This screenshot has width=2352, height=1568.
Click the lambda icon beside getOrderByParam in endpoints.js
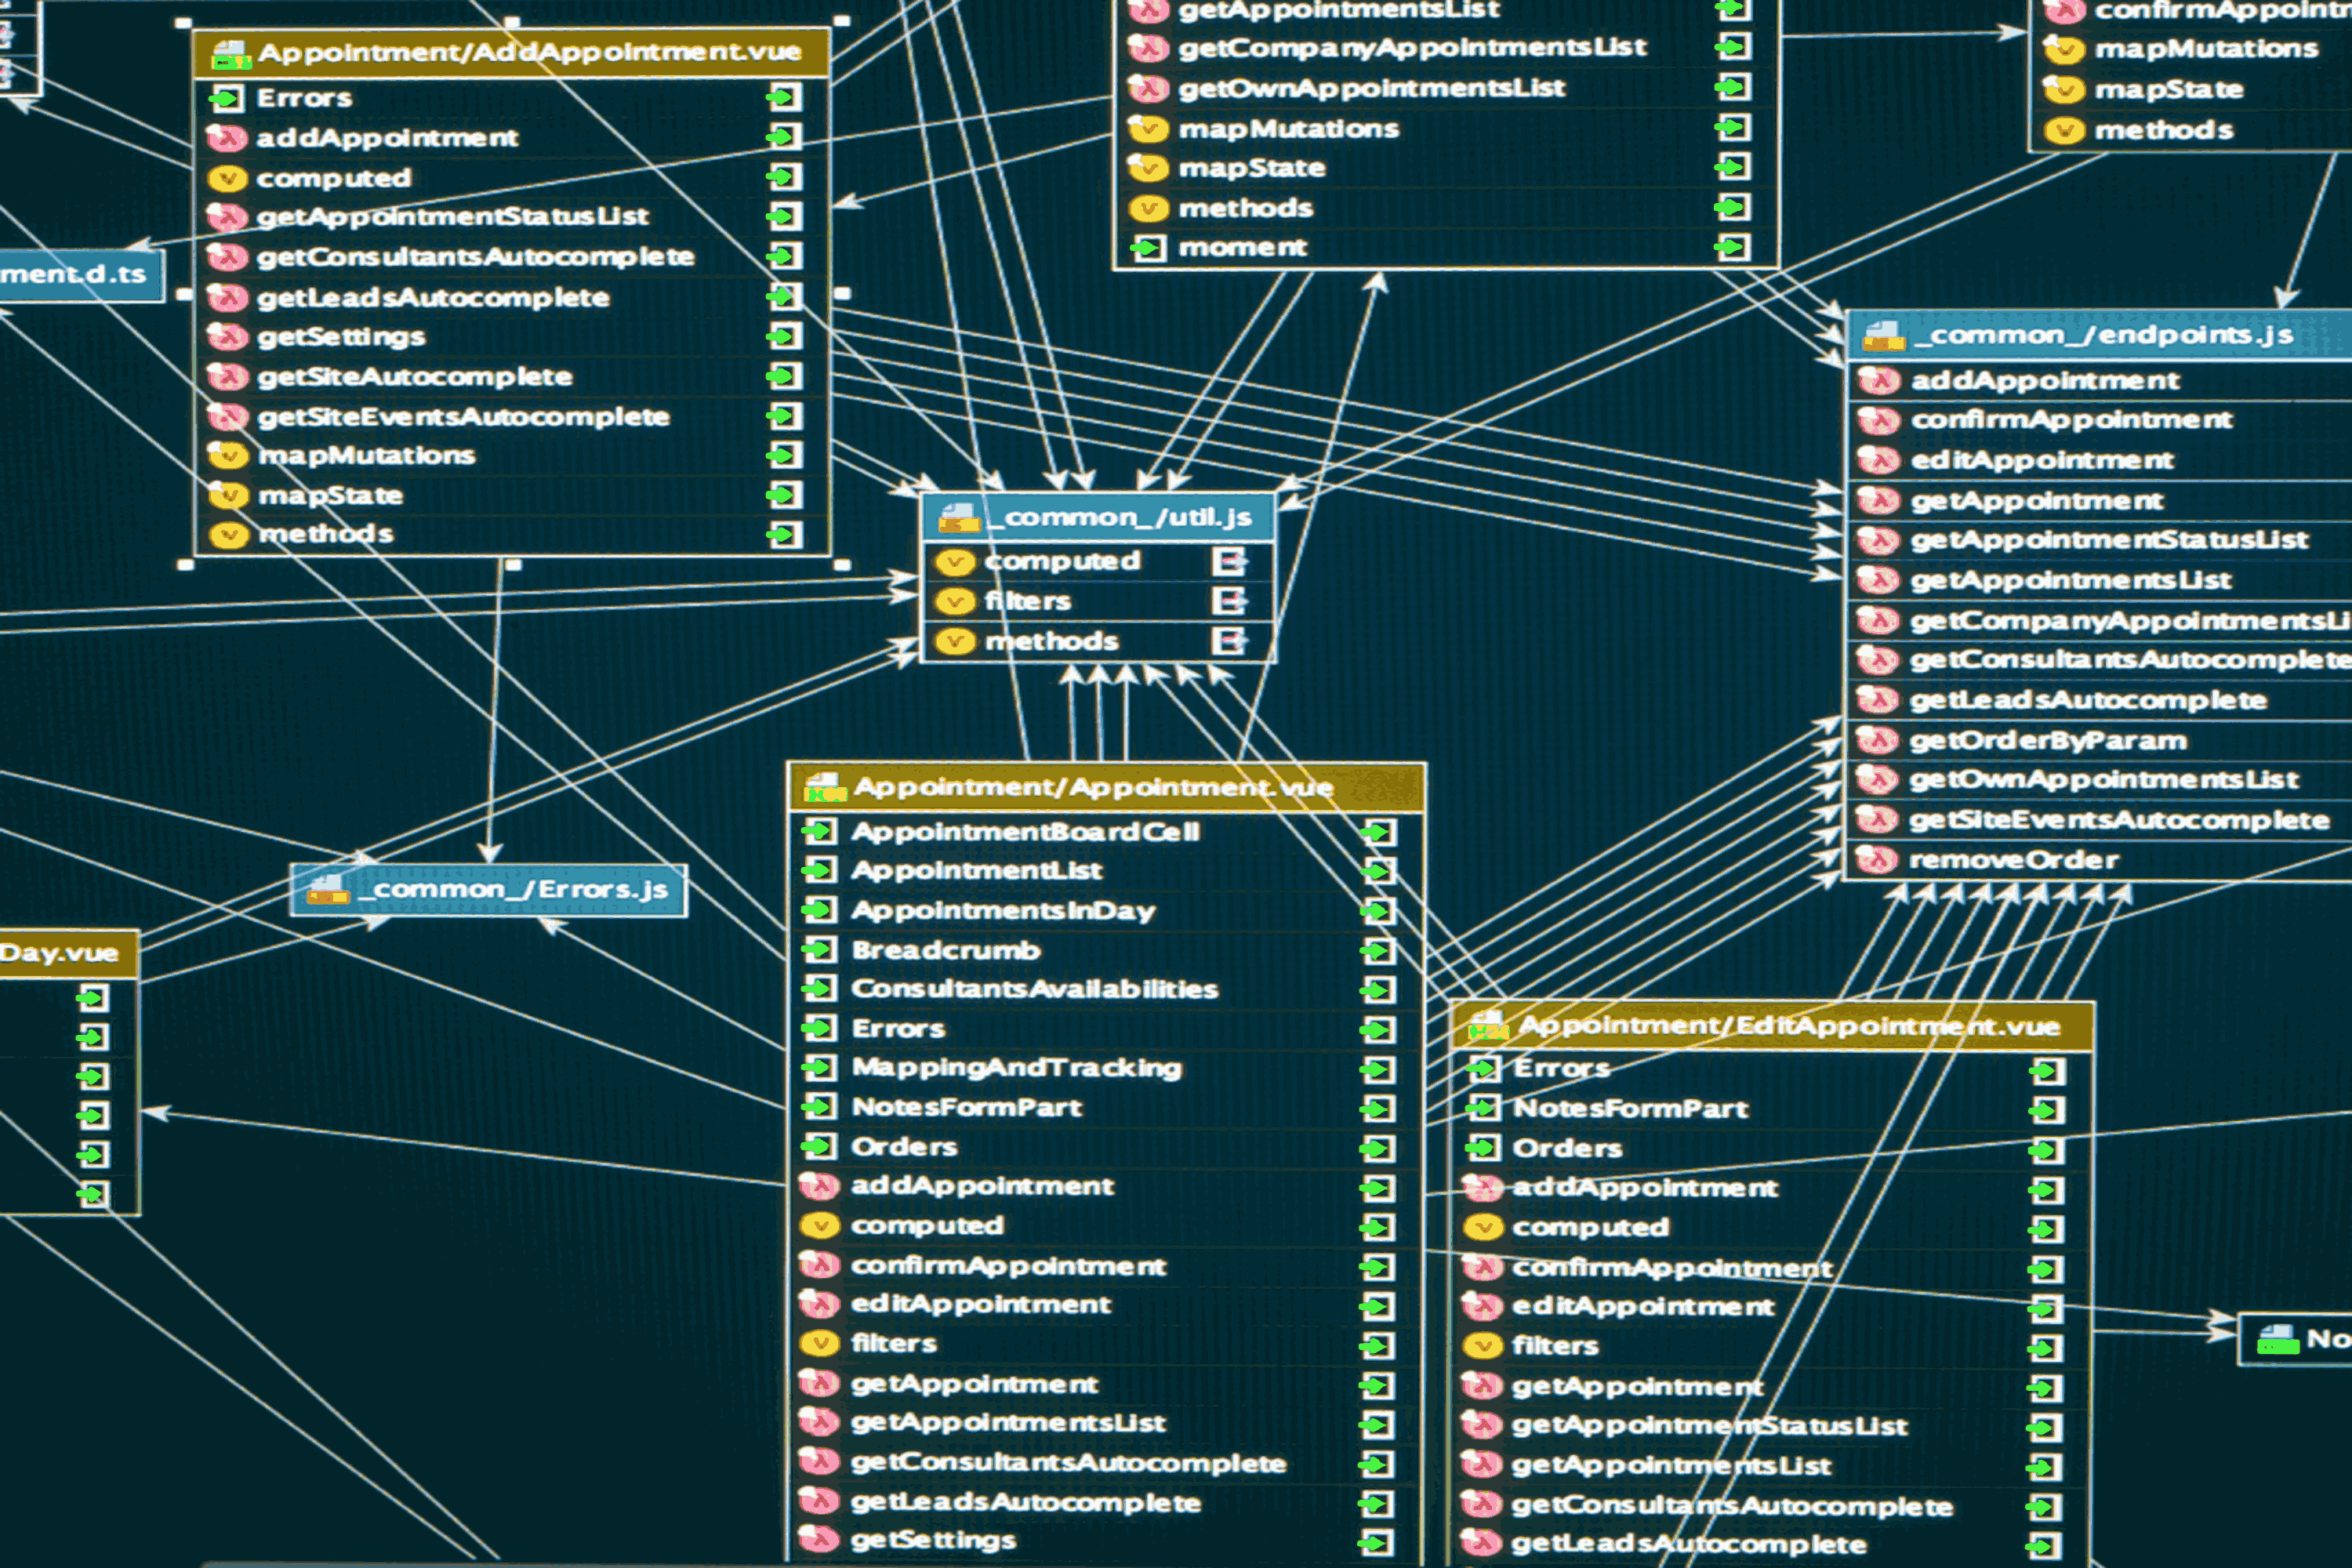point(1877,741)
